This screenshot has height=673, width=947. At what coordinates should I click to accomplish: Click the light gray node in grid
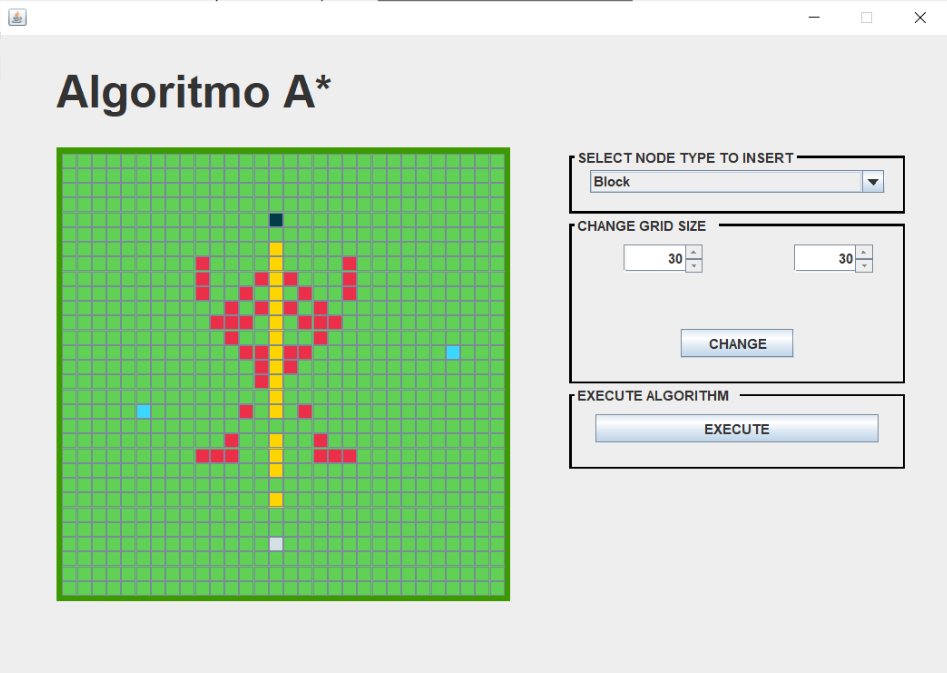tap(276, 544)
